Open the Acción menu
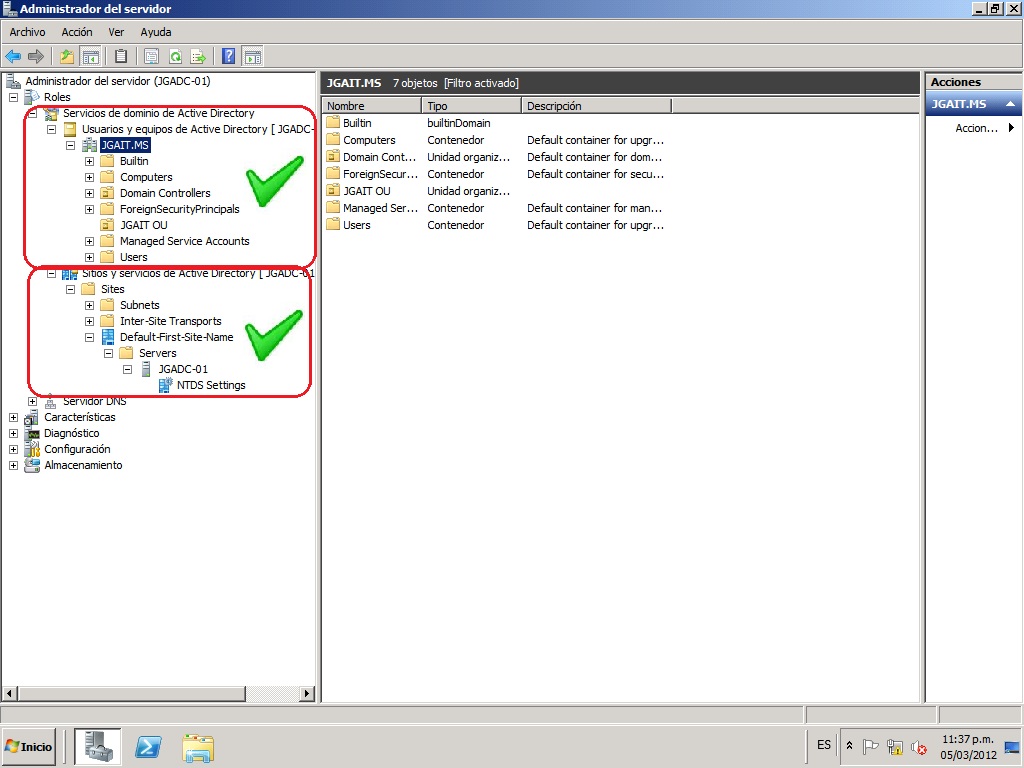This screenshot has width=1024, height=768. pyautogui.click(x=77, y=32)
